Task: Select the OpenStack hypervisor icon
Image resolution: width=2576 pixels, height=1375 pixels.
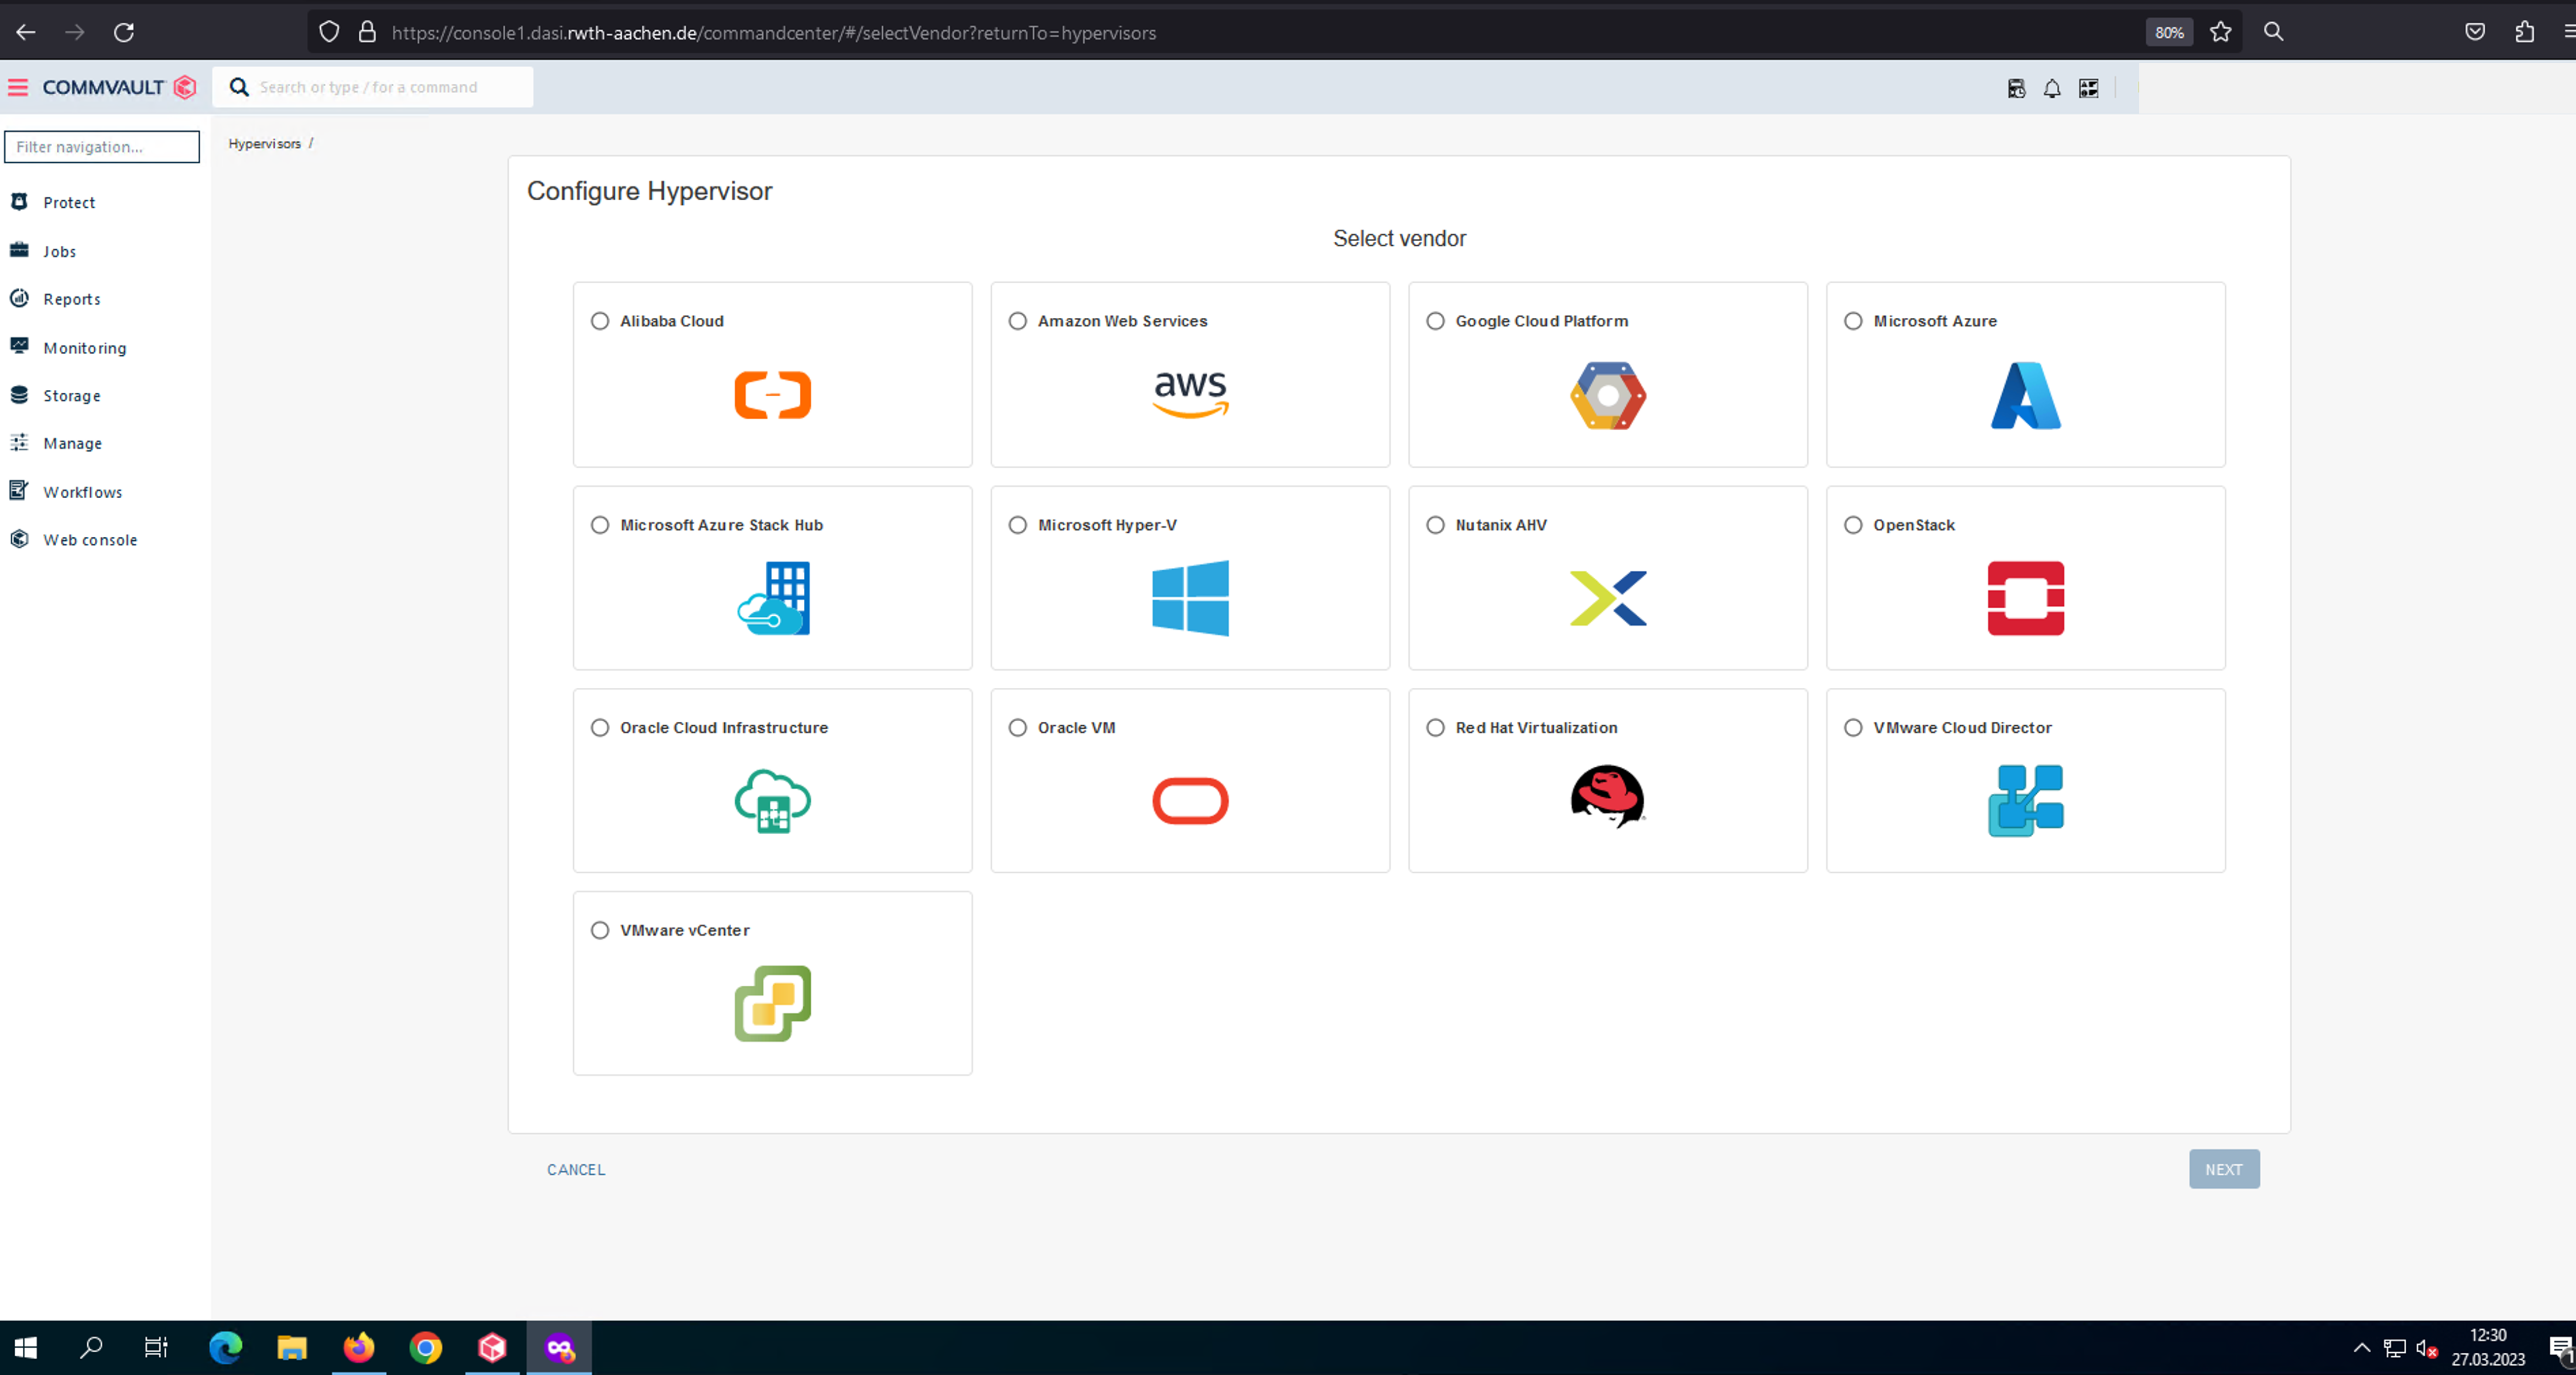Action: 2026,596
